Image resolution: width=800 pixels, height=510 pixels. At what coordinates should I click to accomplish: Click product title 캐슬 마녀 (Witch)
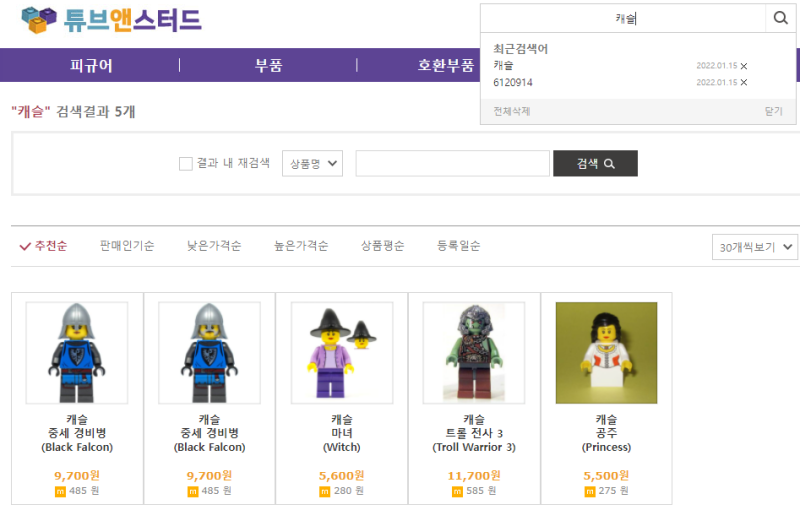342,433
